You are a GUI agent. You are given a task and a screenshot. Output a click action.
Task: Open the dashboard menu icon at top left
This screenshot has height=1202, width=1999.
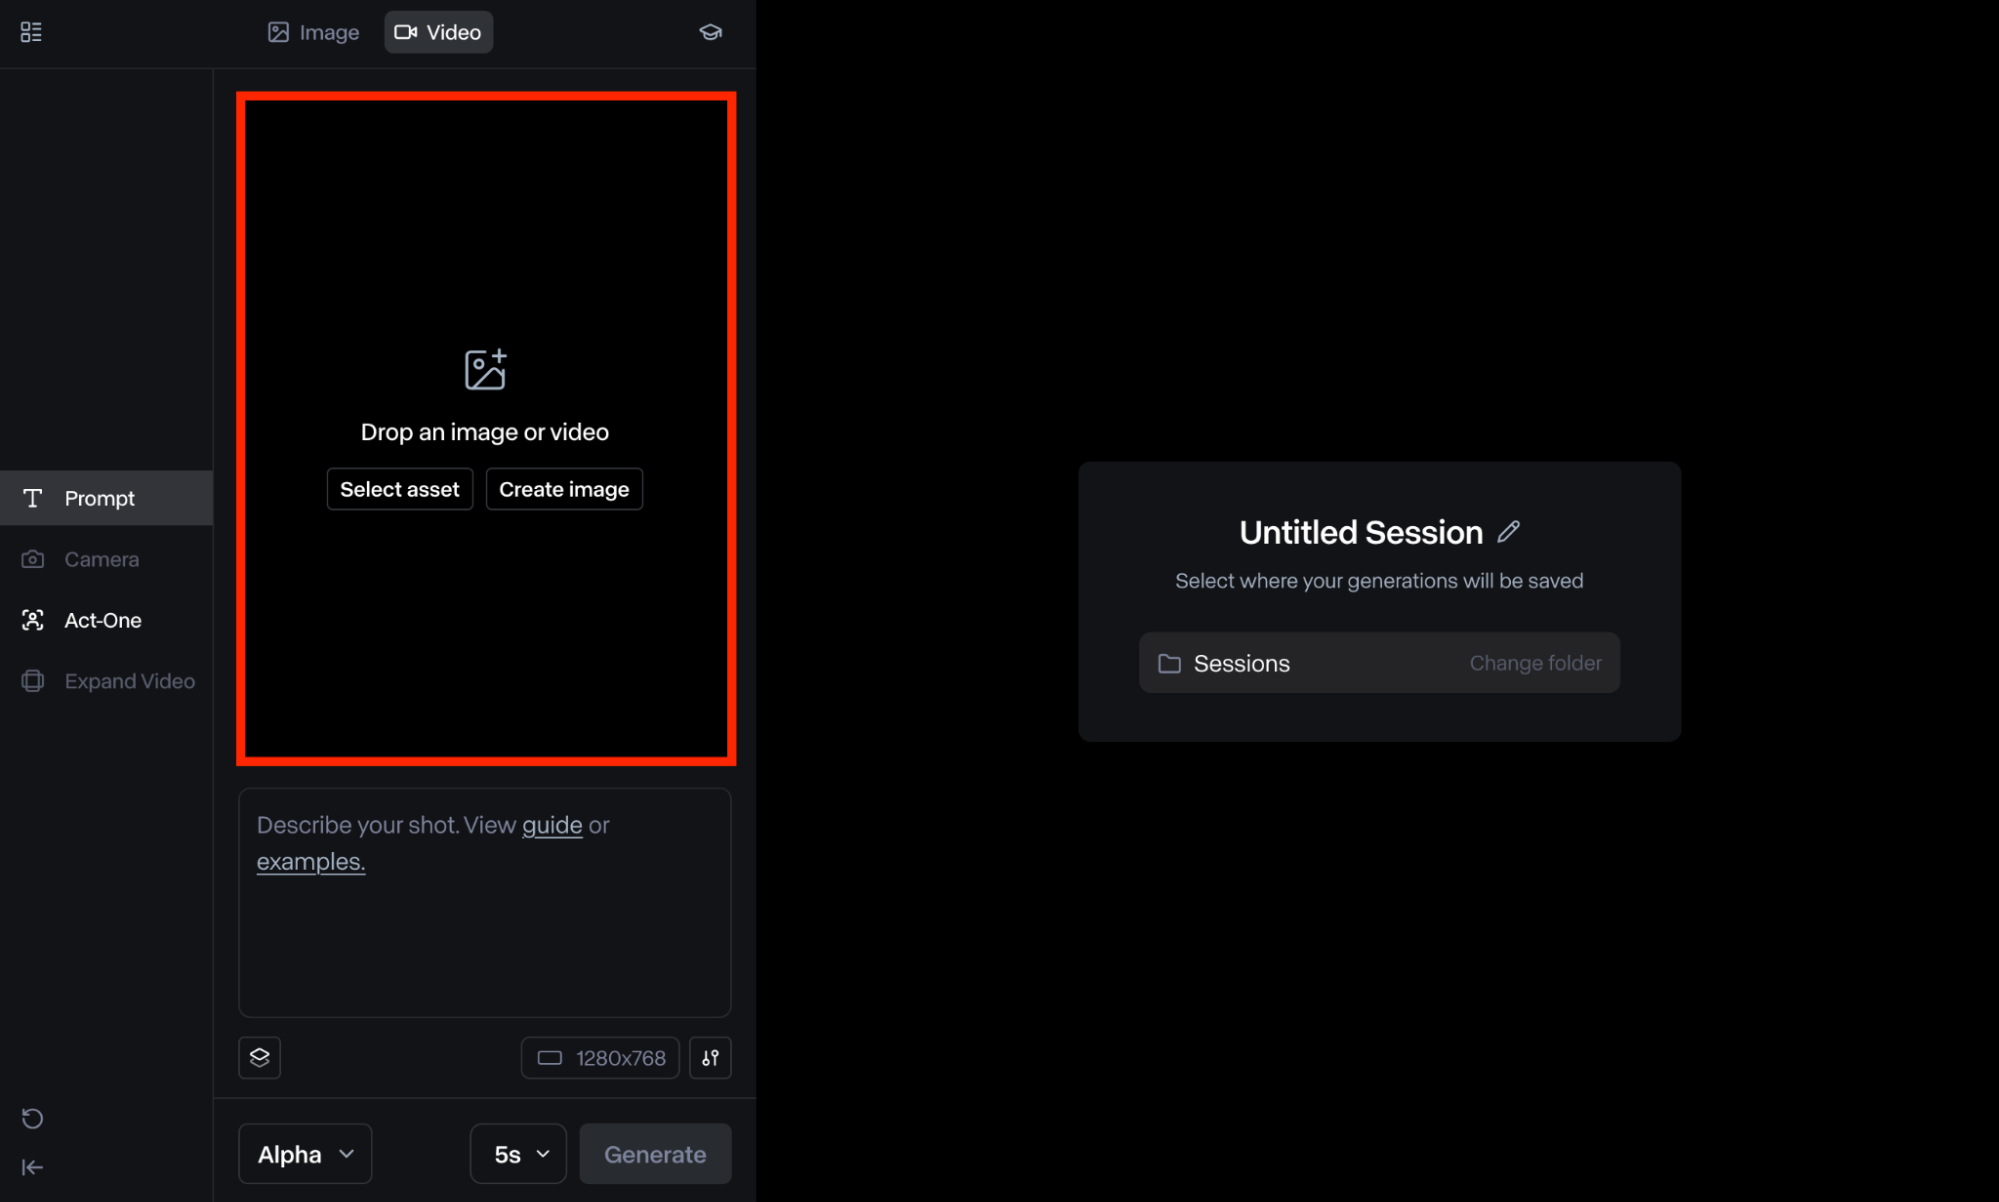tap(31, 32)
